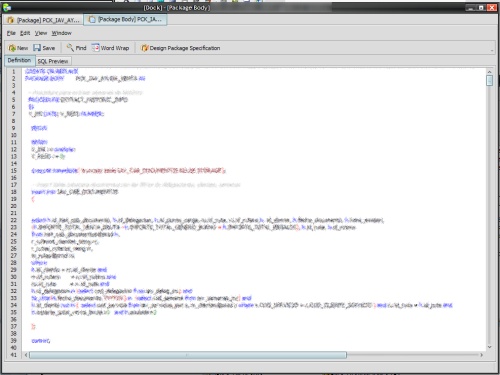The height and width of the screenshot is (375, 500).
Task: Click the application icon in title bar
Action: (7, 7)
